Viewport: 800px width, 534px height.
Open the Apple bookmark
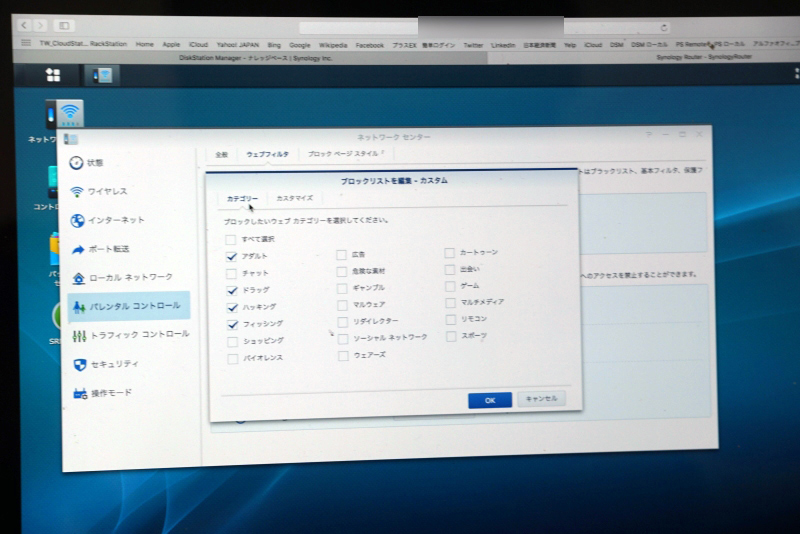click(171, 44)
